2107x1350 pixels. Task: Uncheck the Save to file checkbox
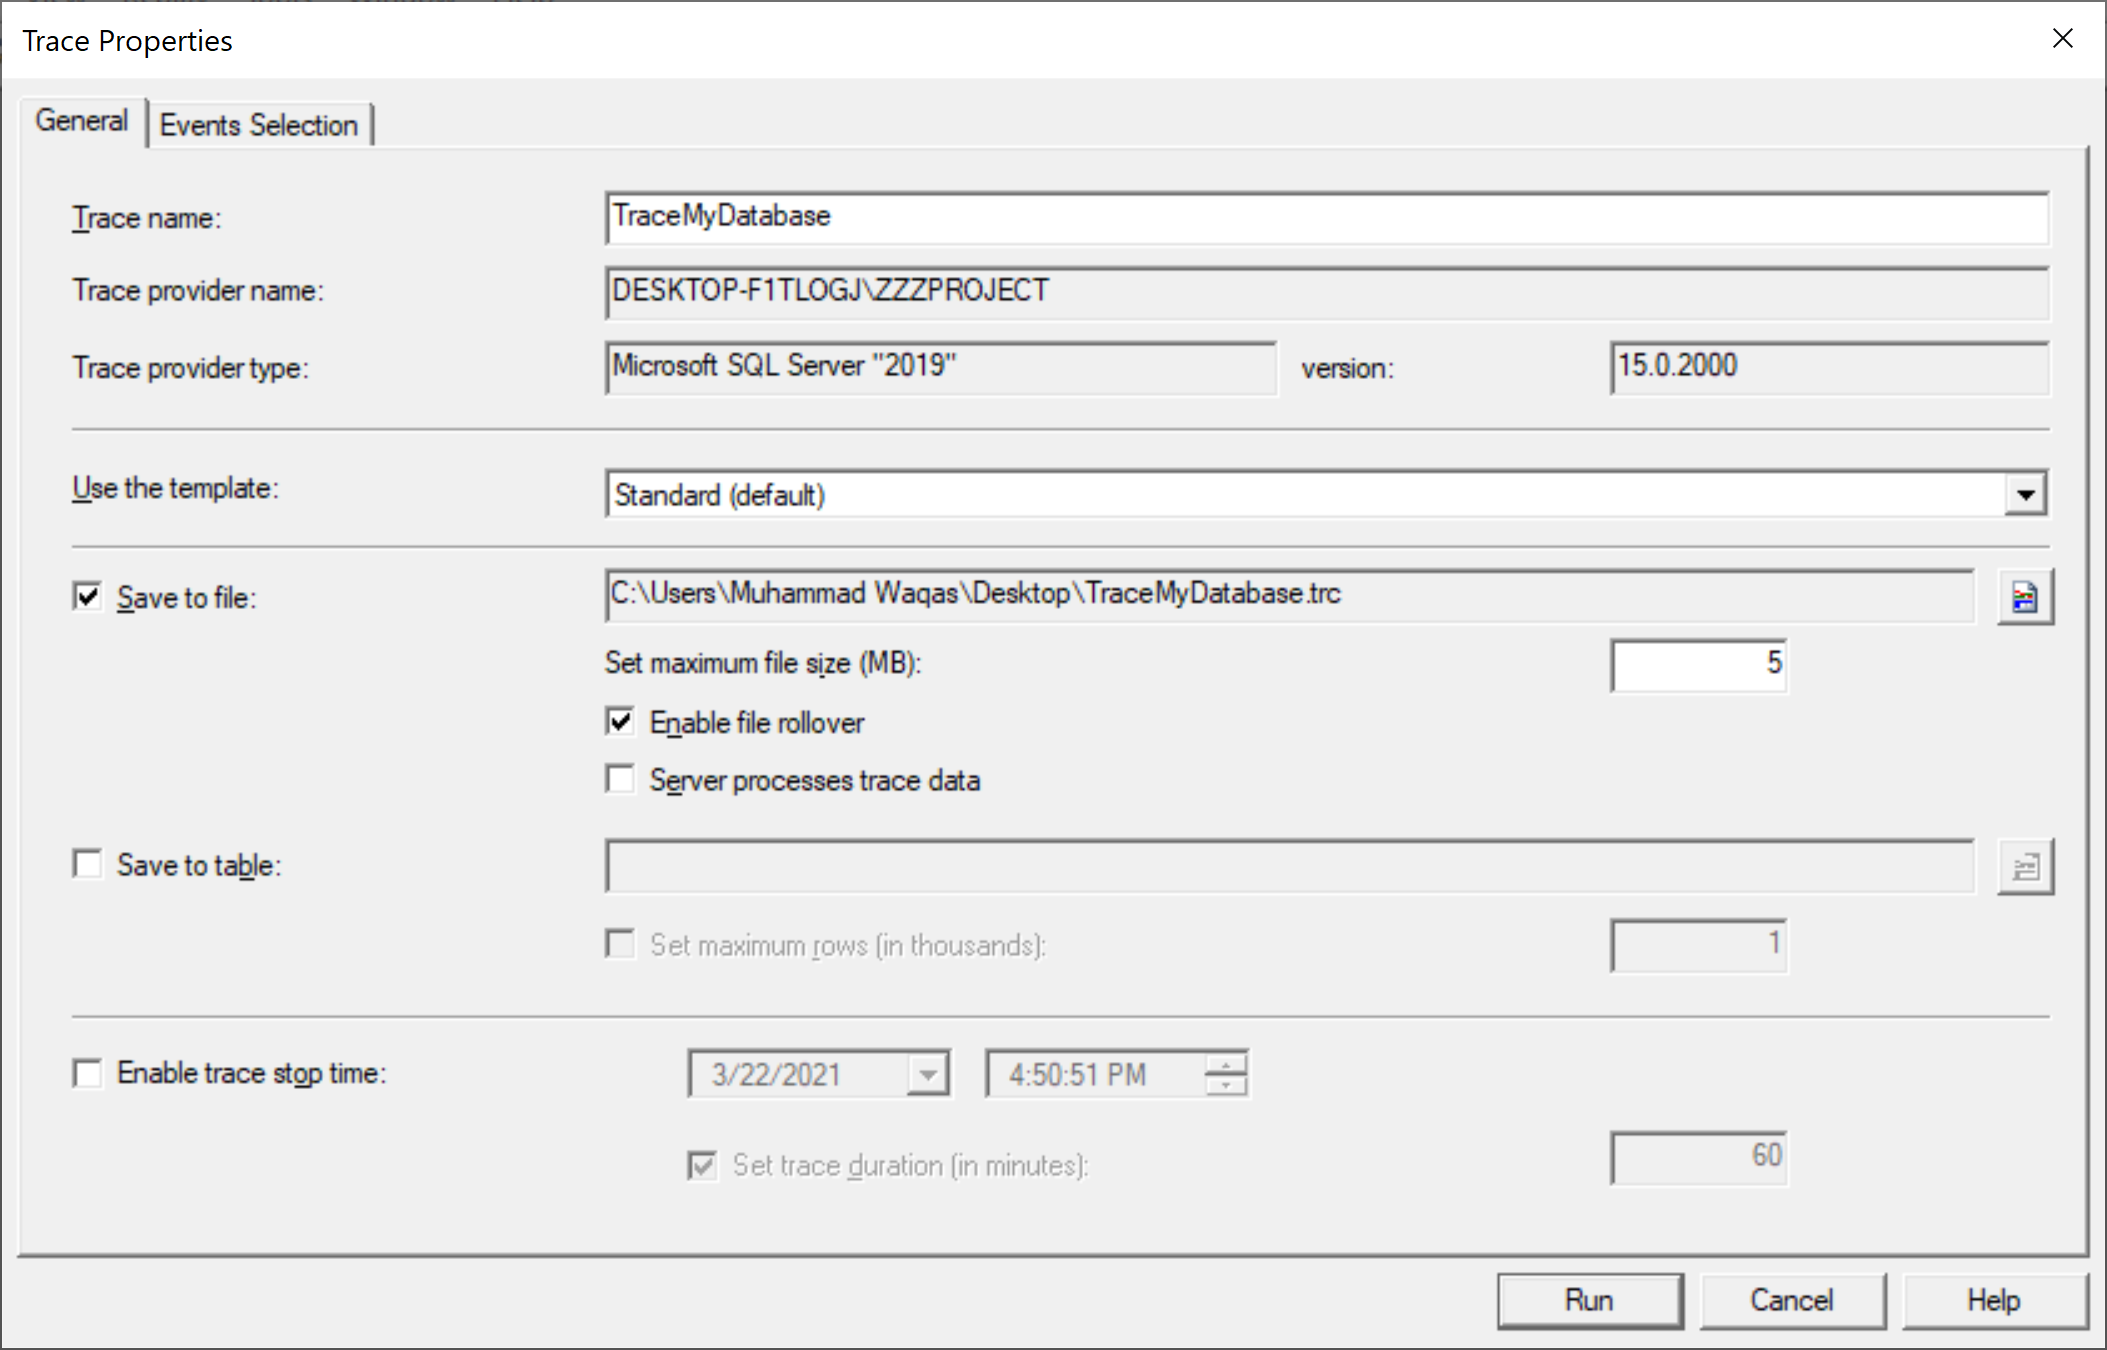pos(88,597)
